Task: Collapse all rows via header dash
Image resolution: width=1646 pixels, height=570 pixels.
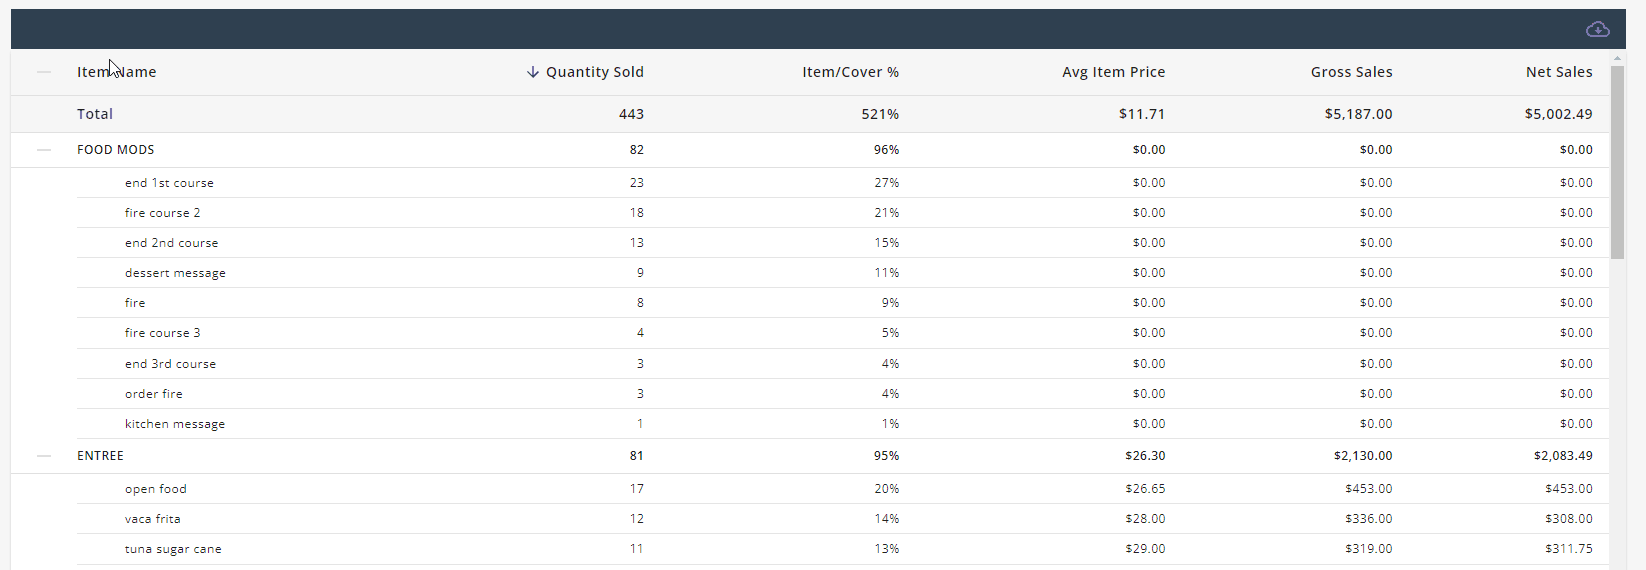Action: tap(44, 72)
